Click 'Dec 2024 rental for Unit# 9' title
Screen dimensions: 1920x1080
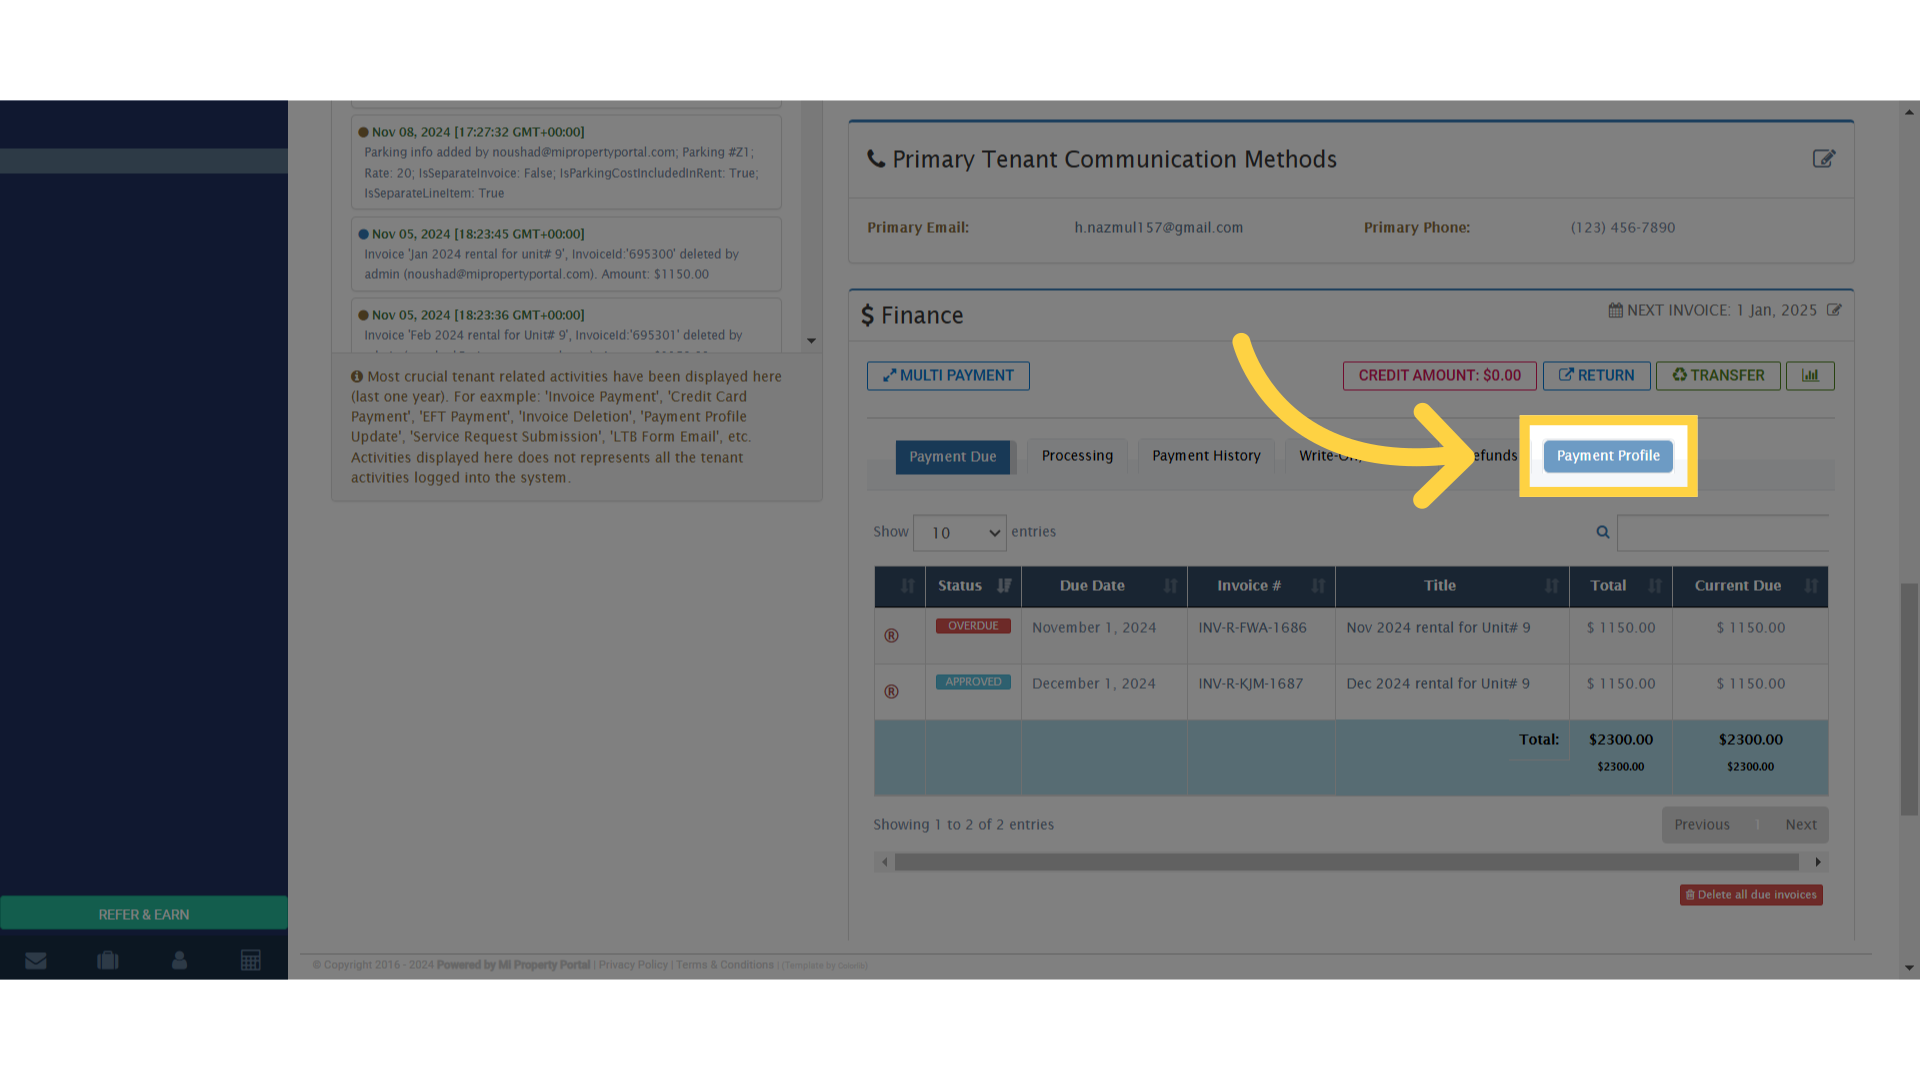[1438, 684]
